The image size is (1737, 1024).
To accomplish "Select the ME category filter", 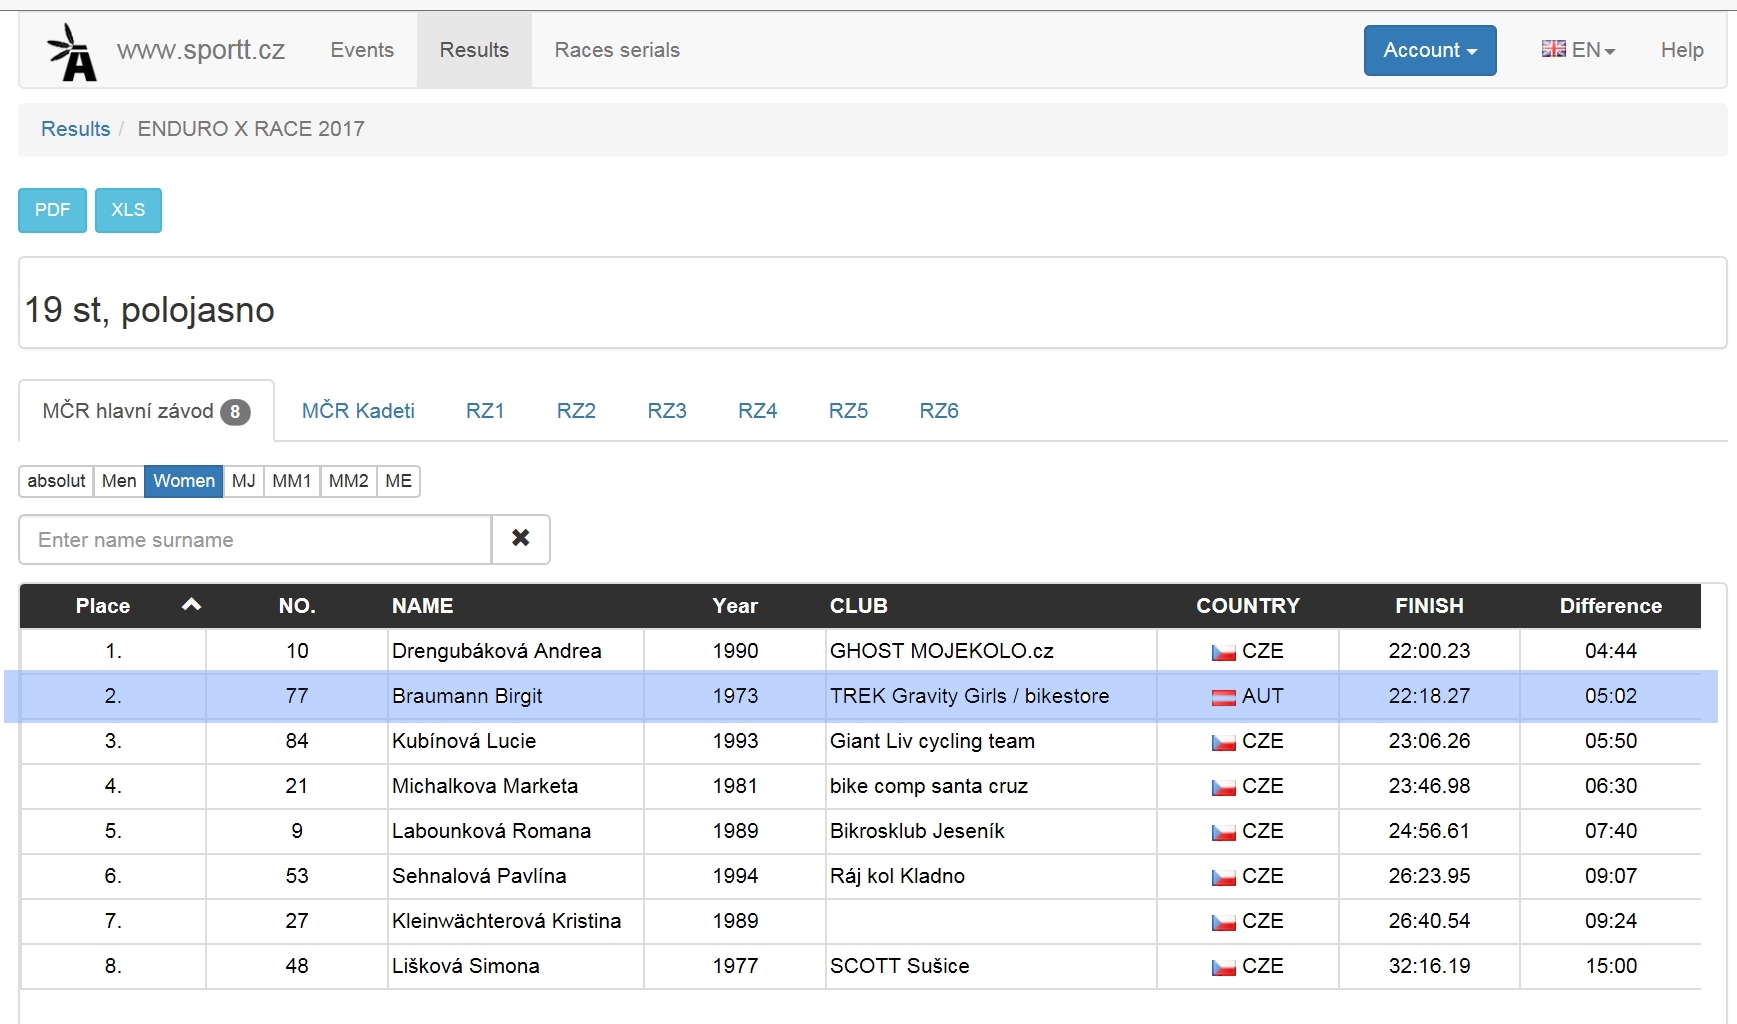I will tap(399, 481).
